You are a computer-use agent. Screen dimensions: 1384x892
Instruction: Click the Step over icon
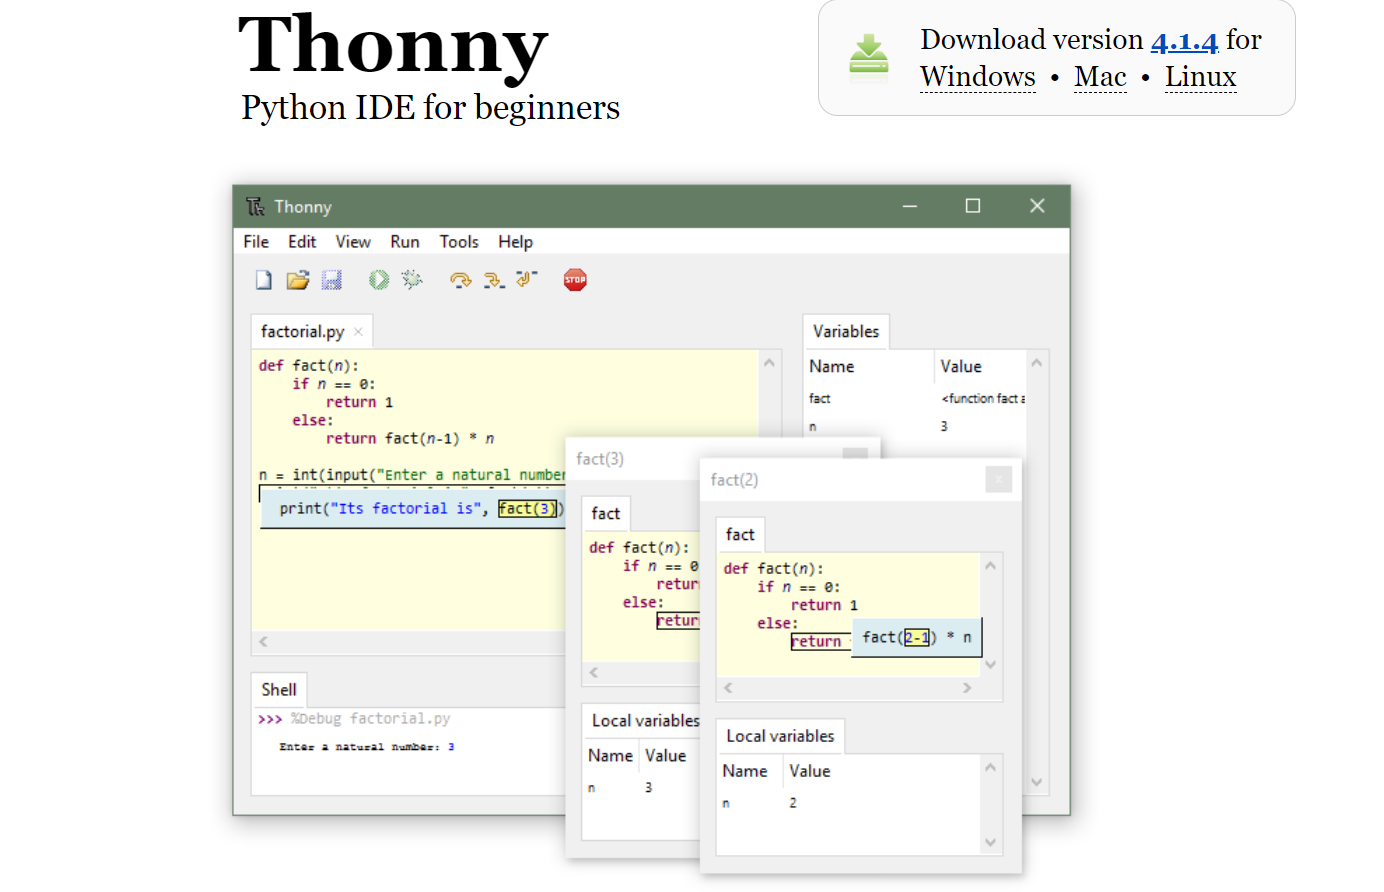(460, 280)
